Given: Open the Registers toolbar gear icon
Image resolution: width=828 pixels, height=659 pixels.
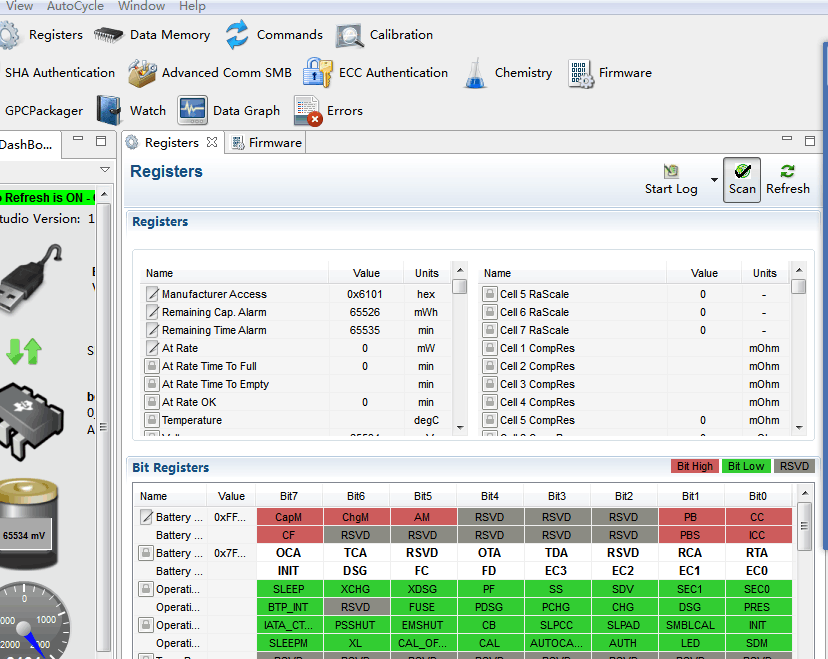Looking at the screenshot, I should tap(9, 35).
